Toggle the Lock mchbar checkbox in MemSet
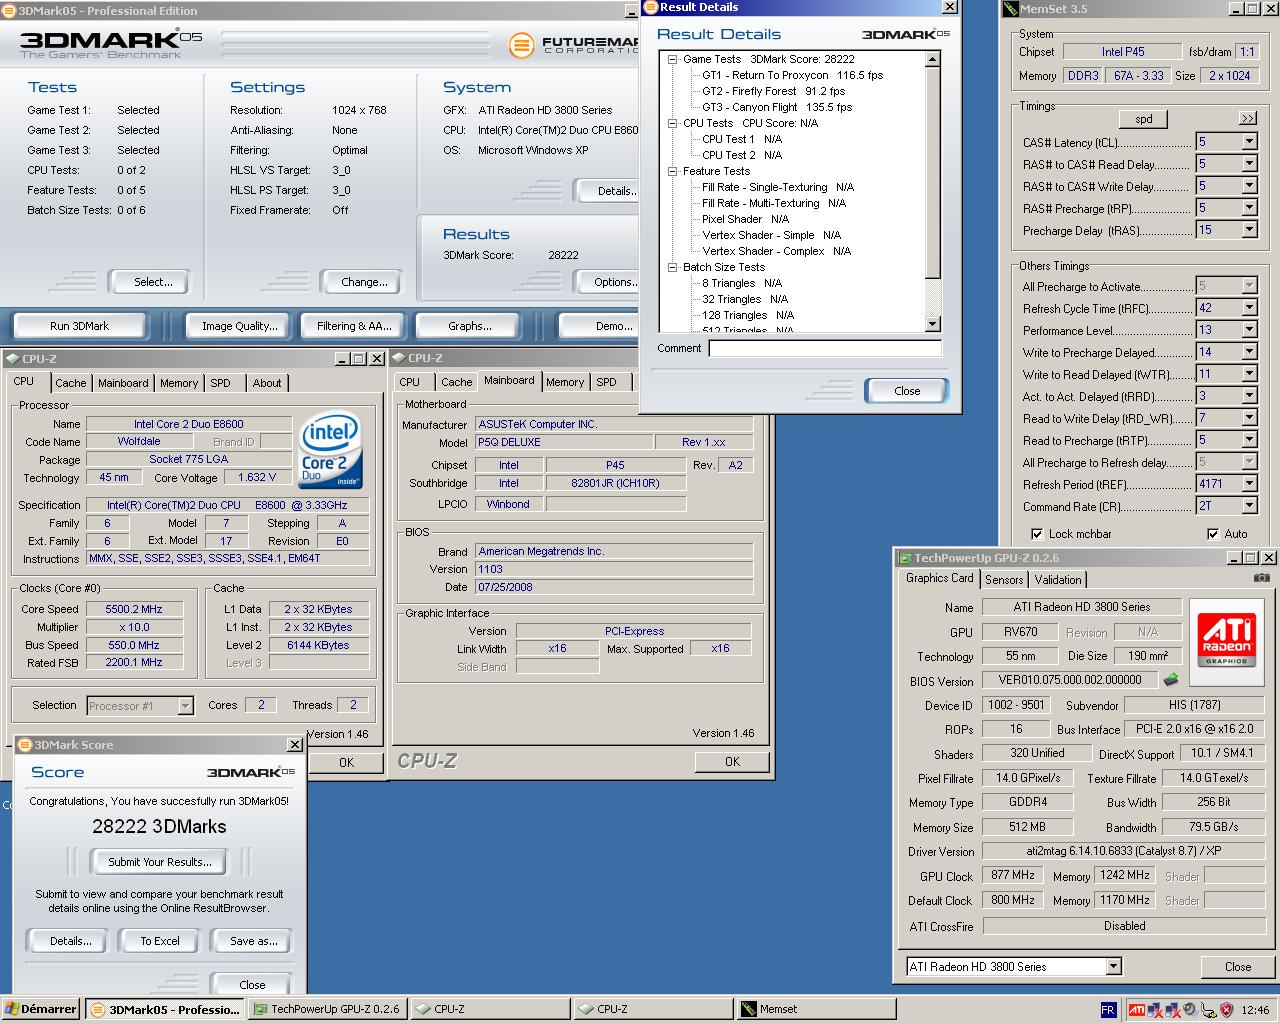 pos(1037,534)
